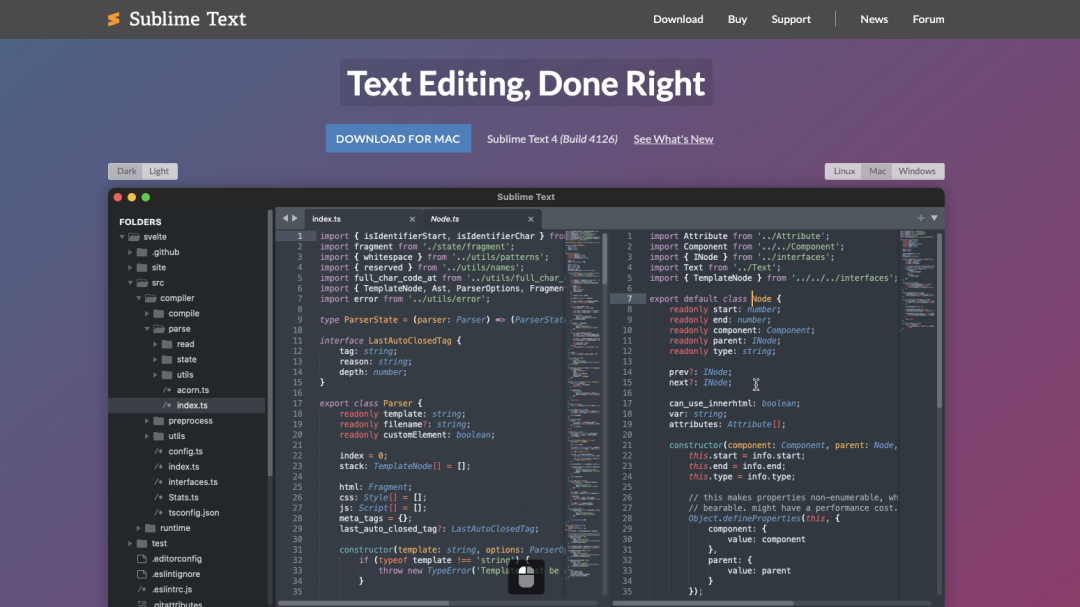Click the back tab-navigation arrow
Image resolution: width=1080 pixels, height=607 pixels.
(x=285, y=218)
